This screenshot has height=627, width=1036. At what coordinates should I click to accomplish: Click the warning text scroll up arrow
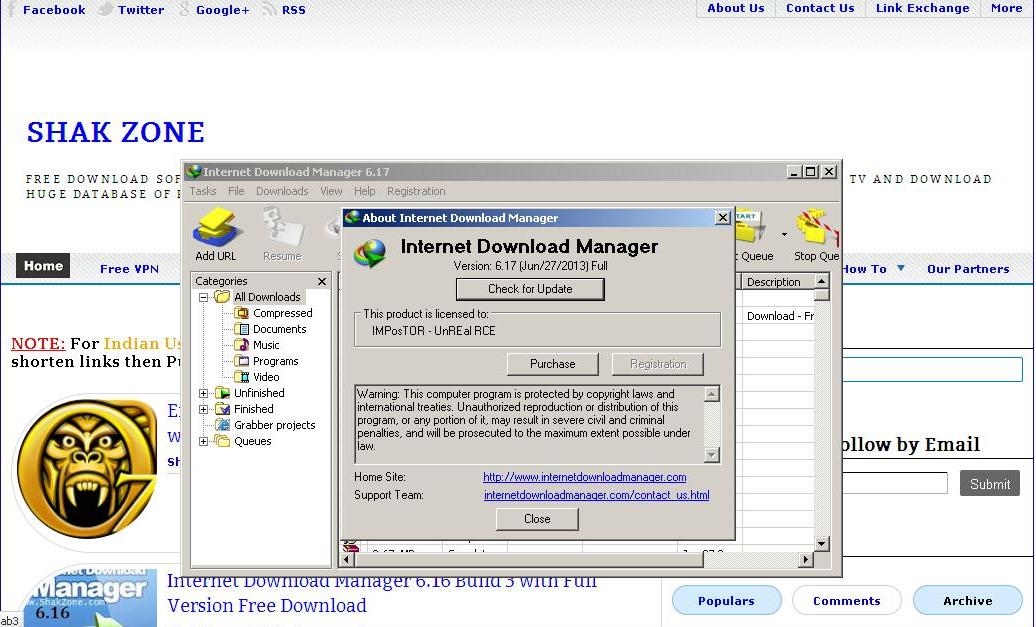[x=712, y=394]
